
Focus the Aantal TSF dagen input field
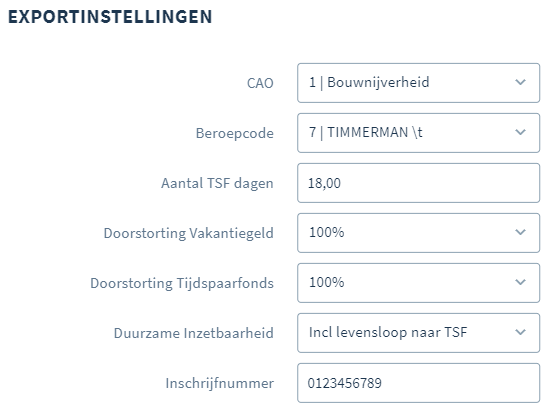point(418,183)
